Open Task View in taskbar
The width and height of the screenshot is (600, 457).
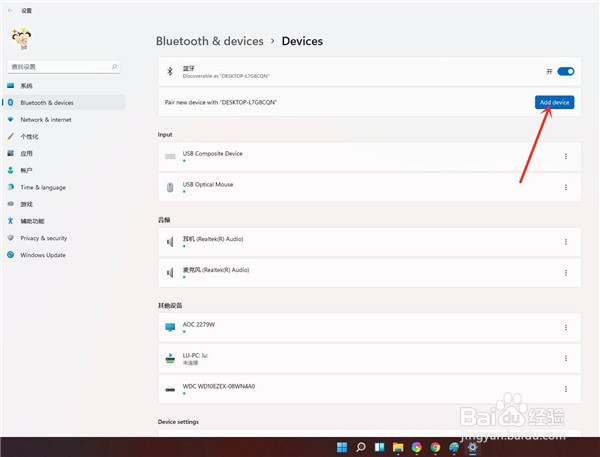click(379, 447)
